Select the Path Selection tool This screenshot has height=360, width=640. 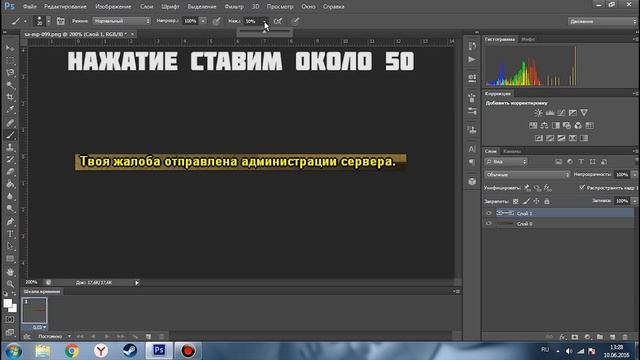point(10,246)
